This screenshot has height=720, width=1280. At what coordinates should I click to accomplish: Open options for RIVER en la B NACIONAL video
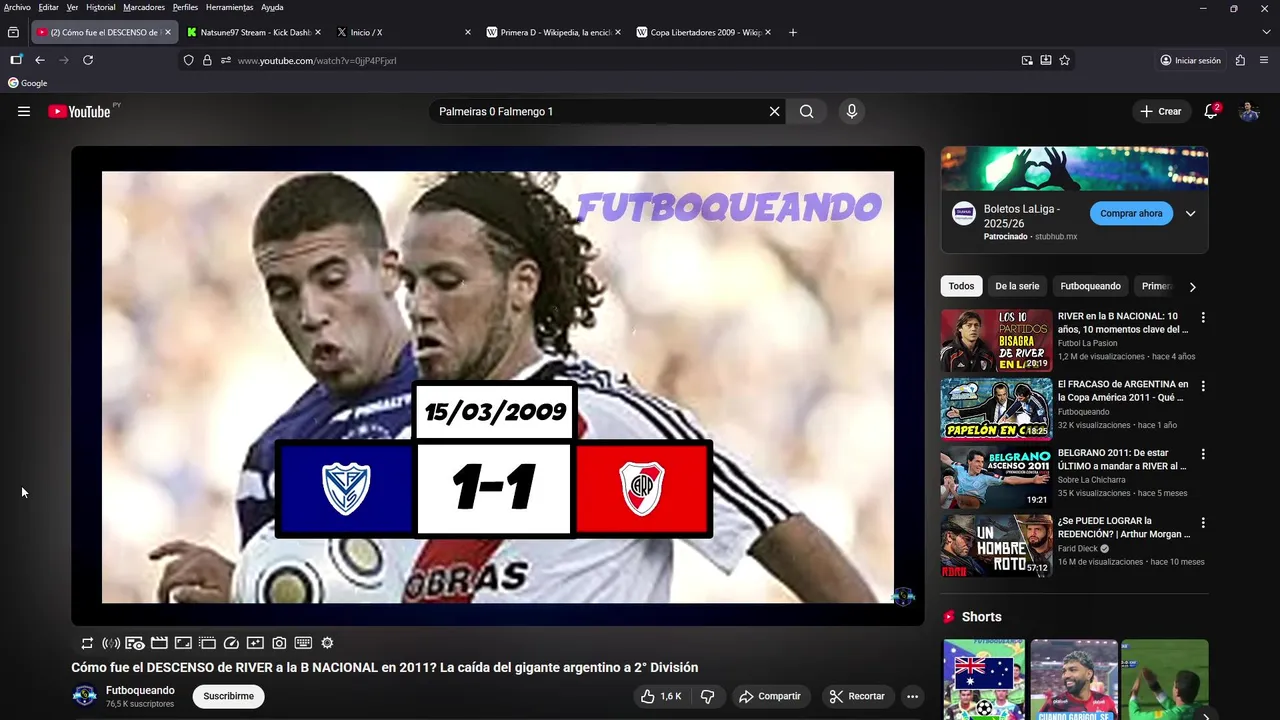tap(1203, 317)
